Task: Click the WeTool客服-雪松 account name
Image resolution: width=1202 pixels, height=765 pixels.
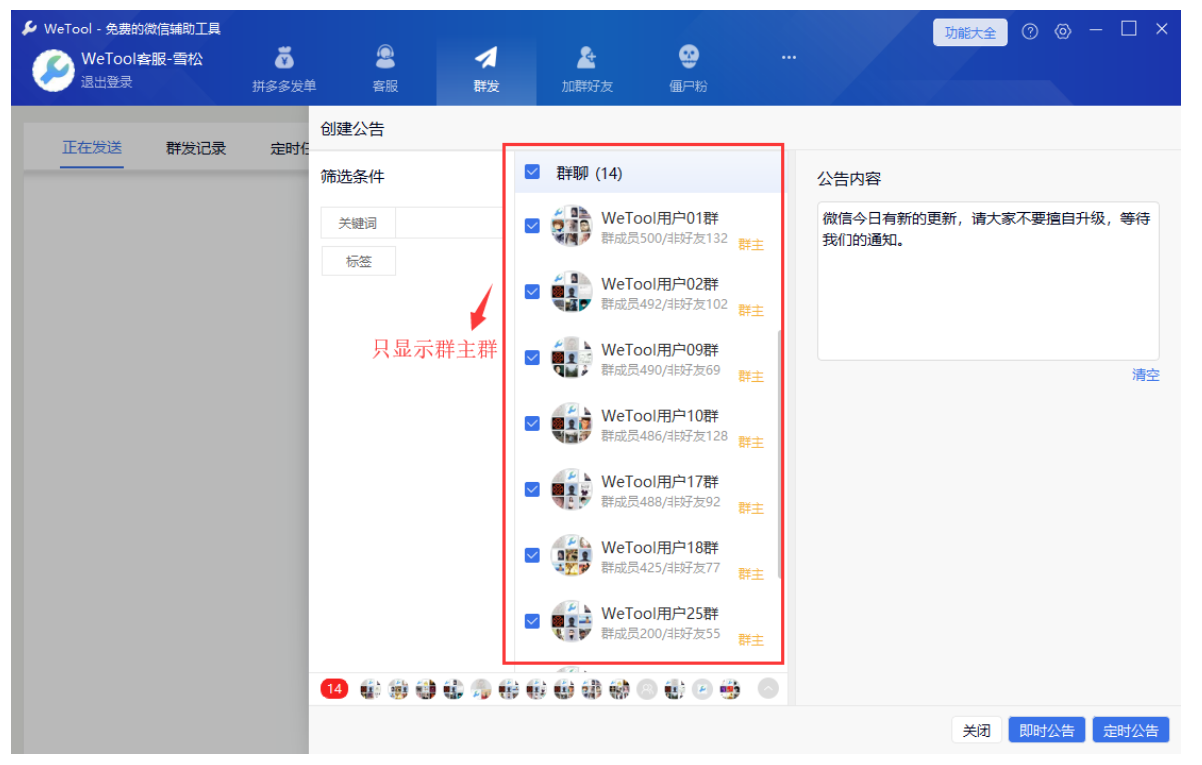Action: (142, 59)
